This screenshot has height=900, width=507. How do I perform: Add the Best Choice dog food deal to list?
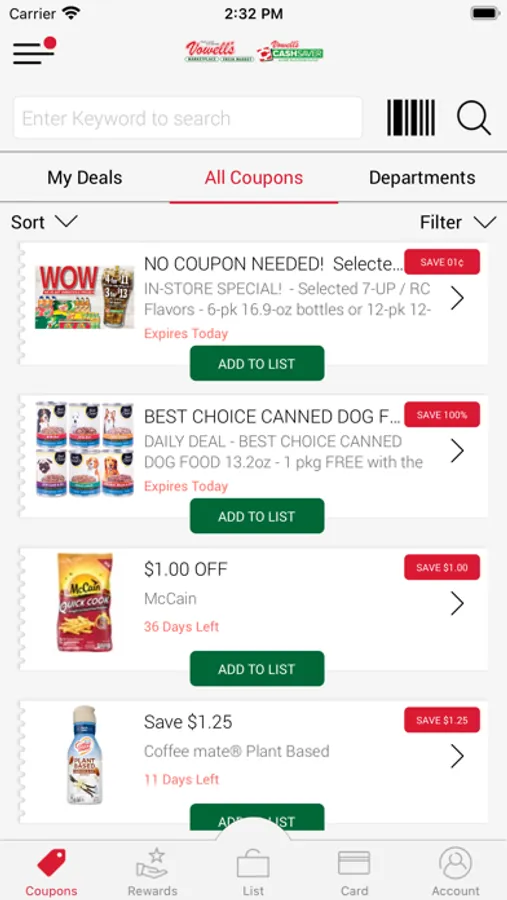click(x=257, y=516)
